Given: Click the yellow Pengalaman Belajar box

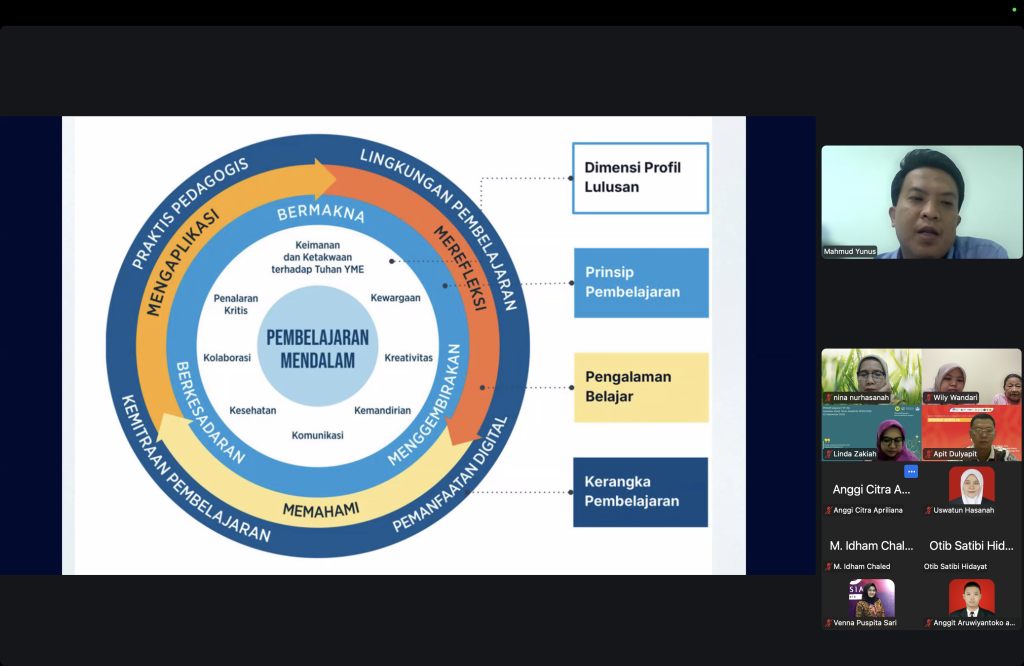Looking at the screenshot, I should (x=641, y=387).
